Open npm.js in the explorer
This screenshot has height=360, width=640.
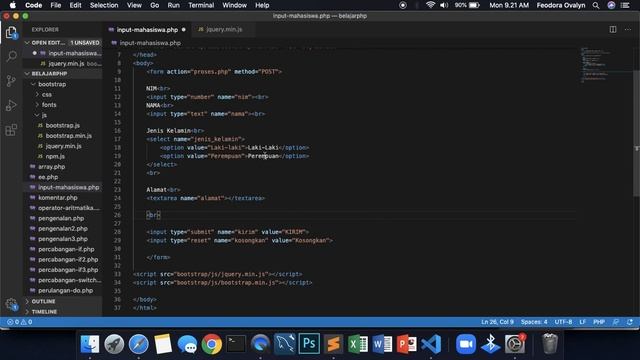click(62, 156)
